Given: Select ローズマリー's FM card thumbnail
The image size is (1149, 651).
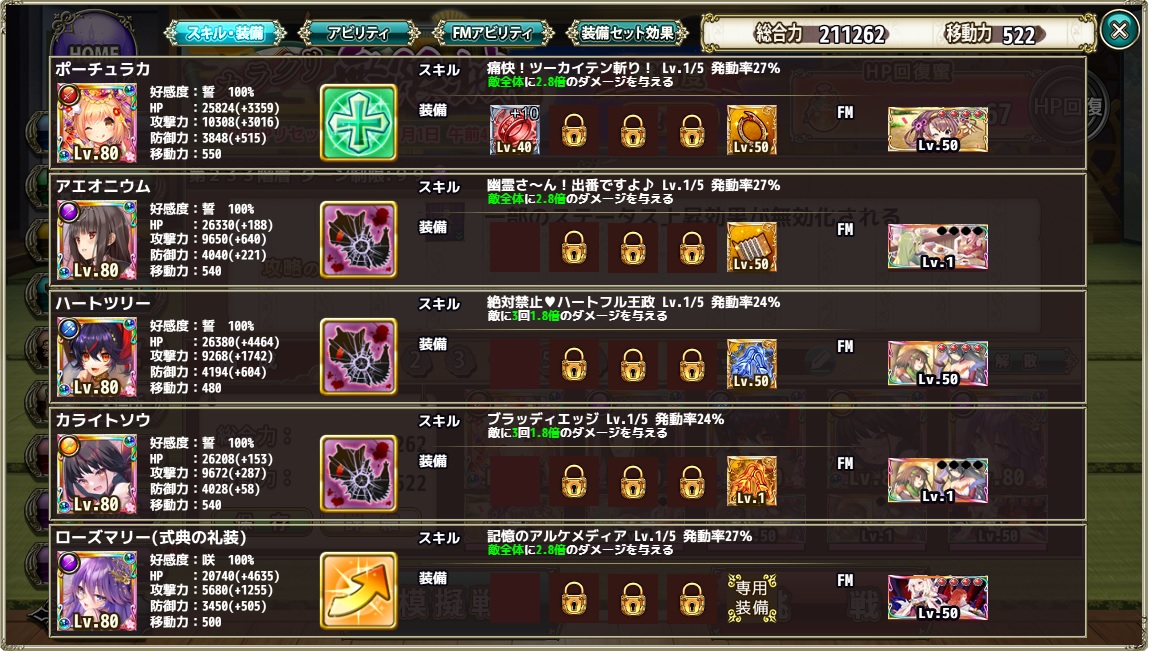Looking at the screenshot, I should coord(938,597).
